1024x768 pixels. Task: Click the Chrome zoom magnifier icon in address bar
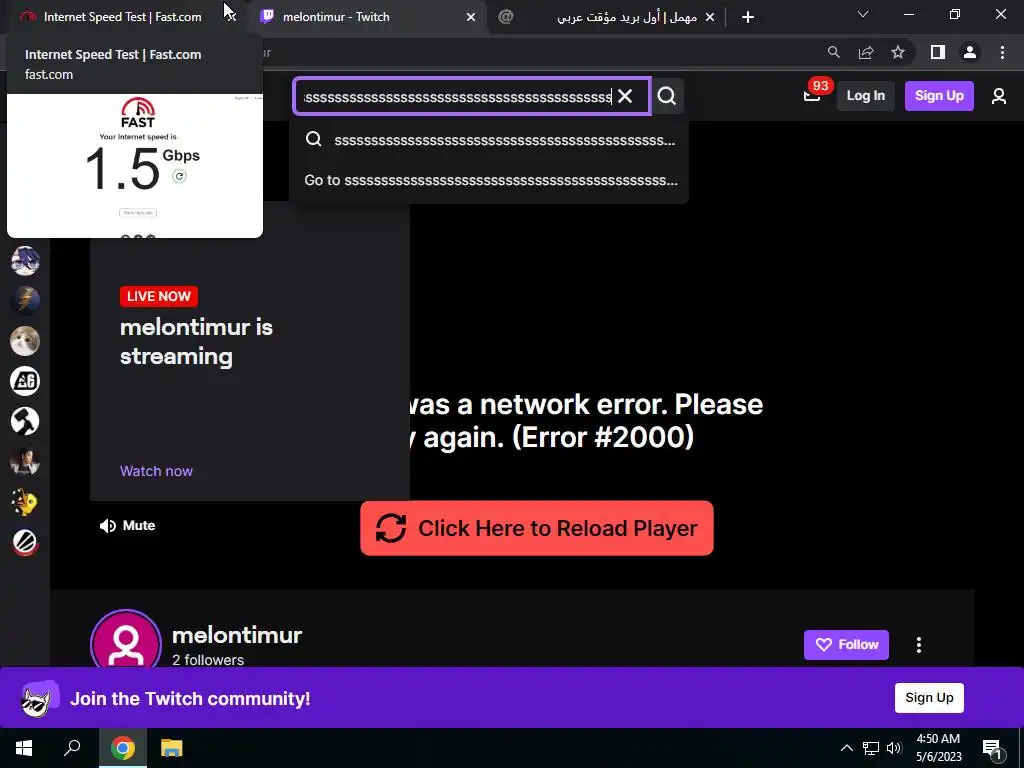833,52
